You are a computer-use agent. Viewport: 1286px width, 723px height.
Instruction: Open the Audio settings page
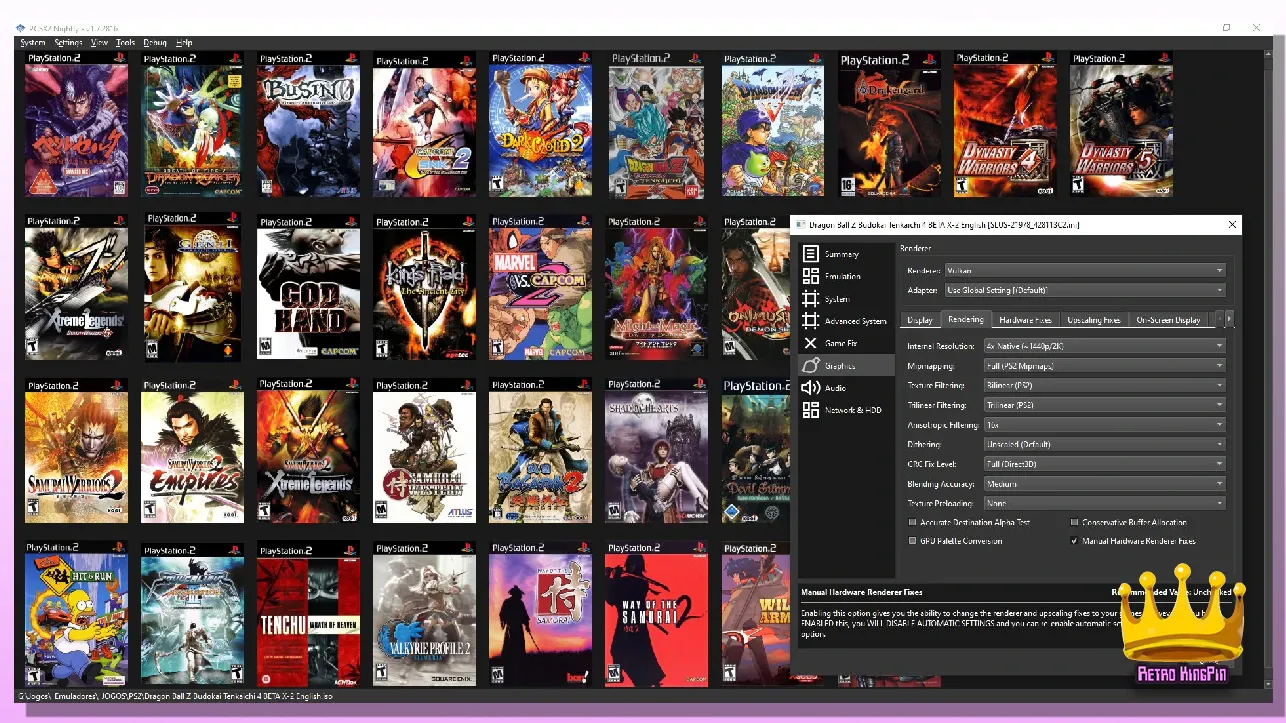click(846, 388)
